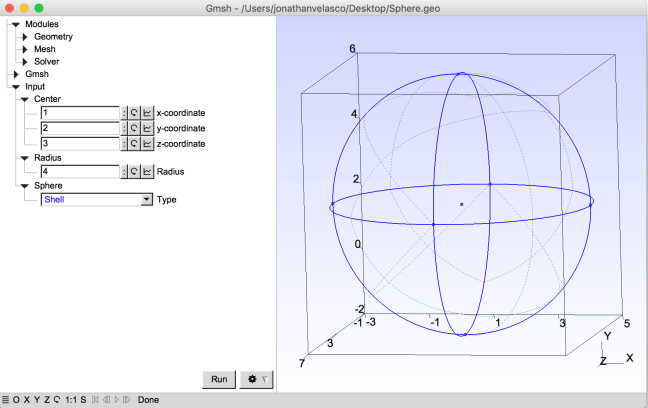The height and width of the screenshot is (408, 648).
Task: Expand the Solver module item
Action: point(25,62)
